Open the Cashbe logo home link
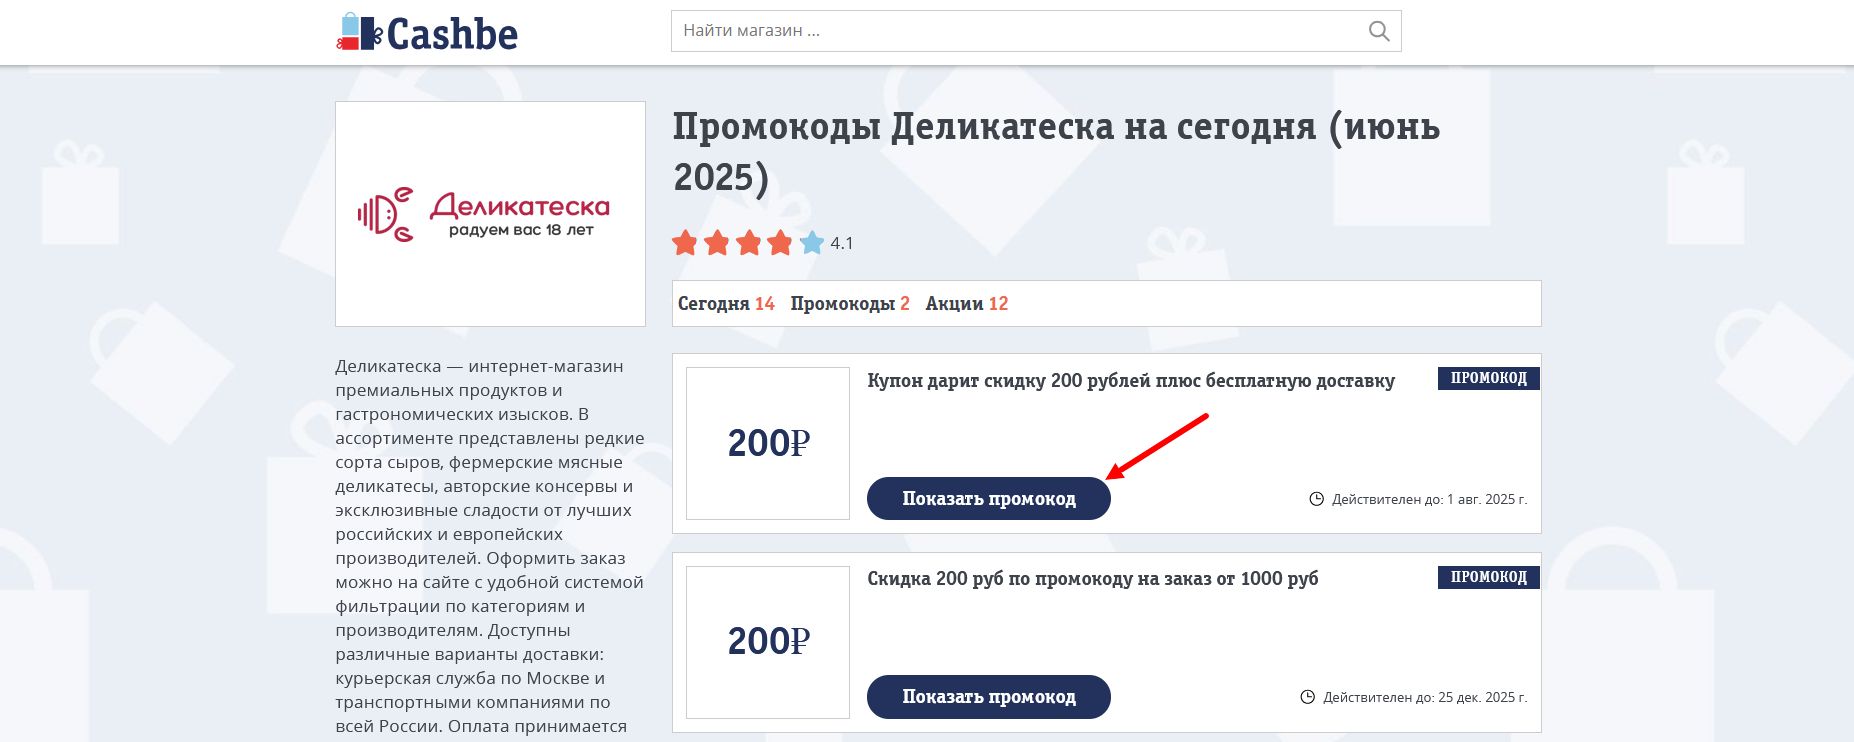This screenshot has height=742, width=1854. coord(427,32)
